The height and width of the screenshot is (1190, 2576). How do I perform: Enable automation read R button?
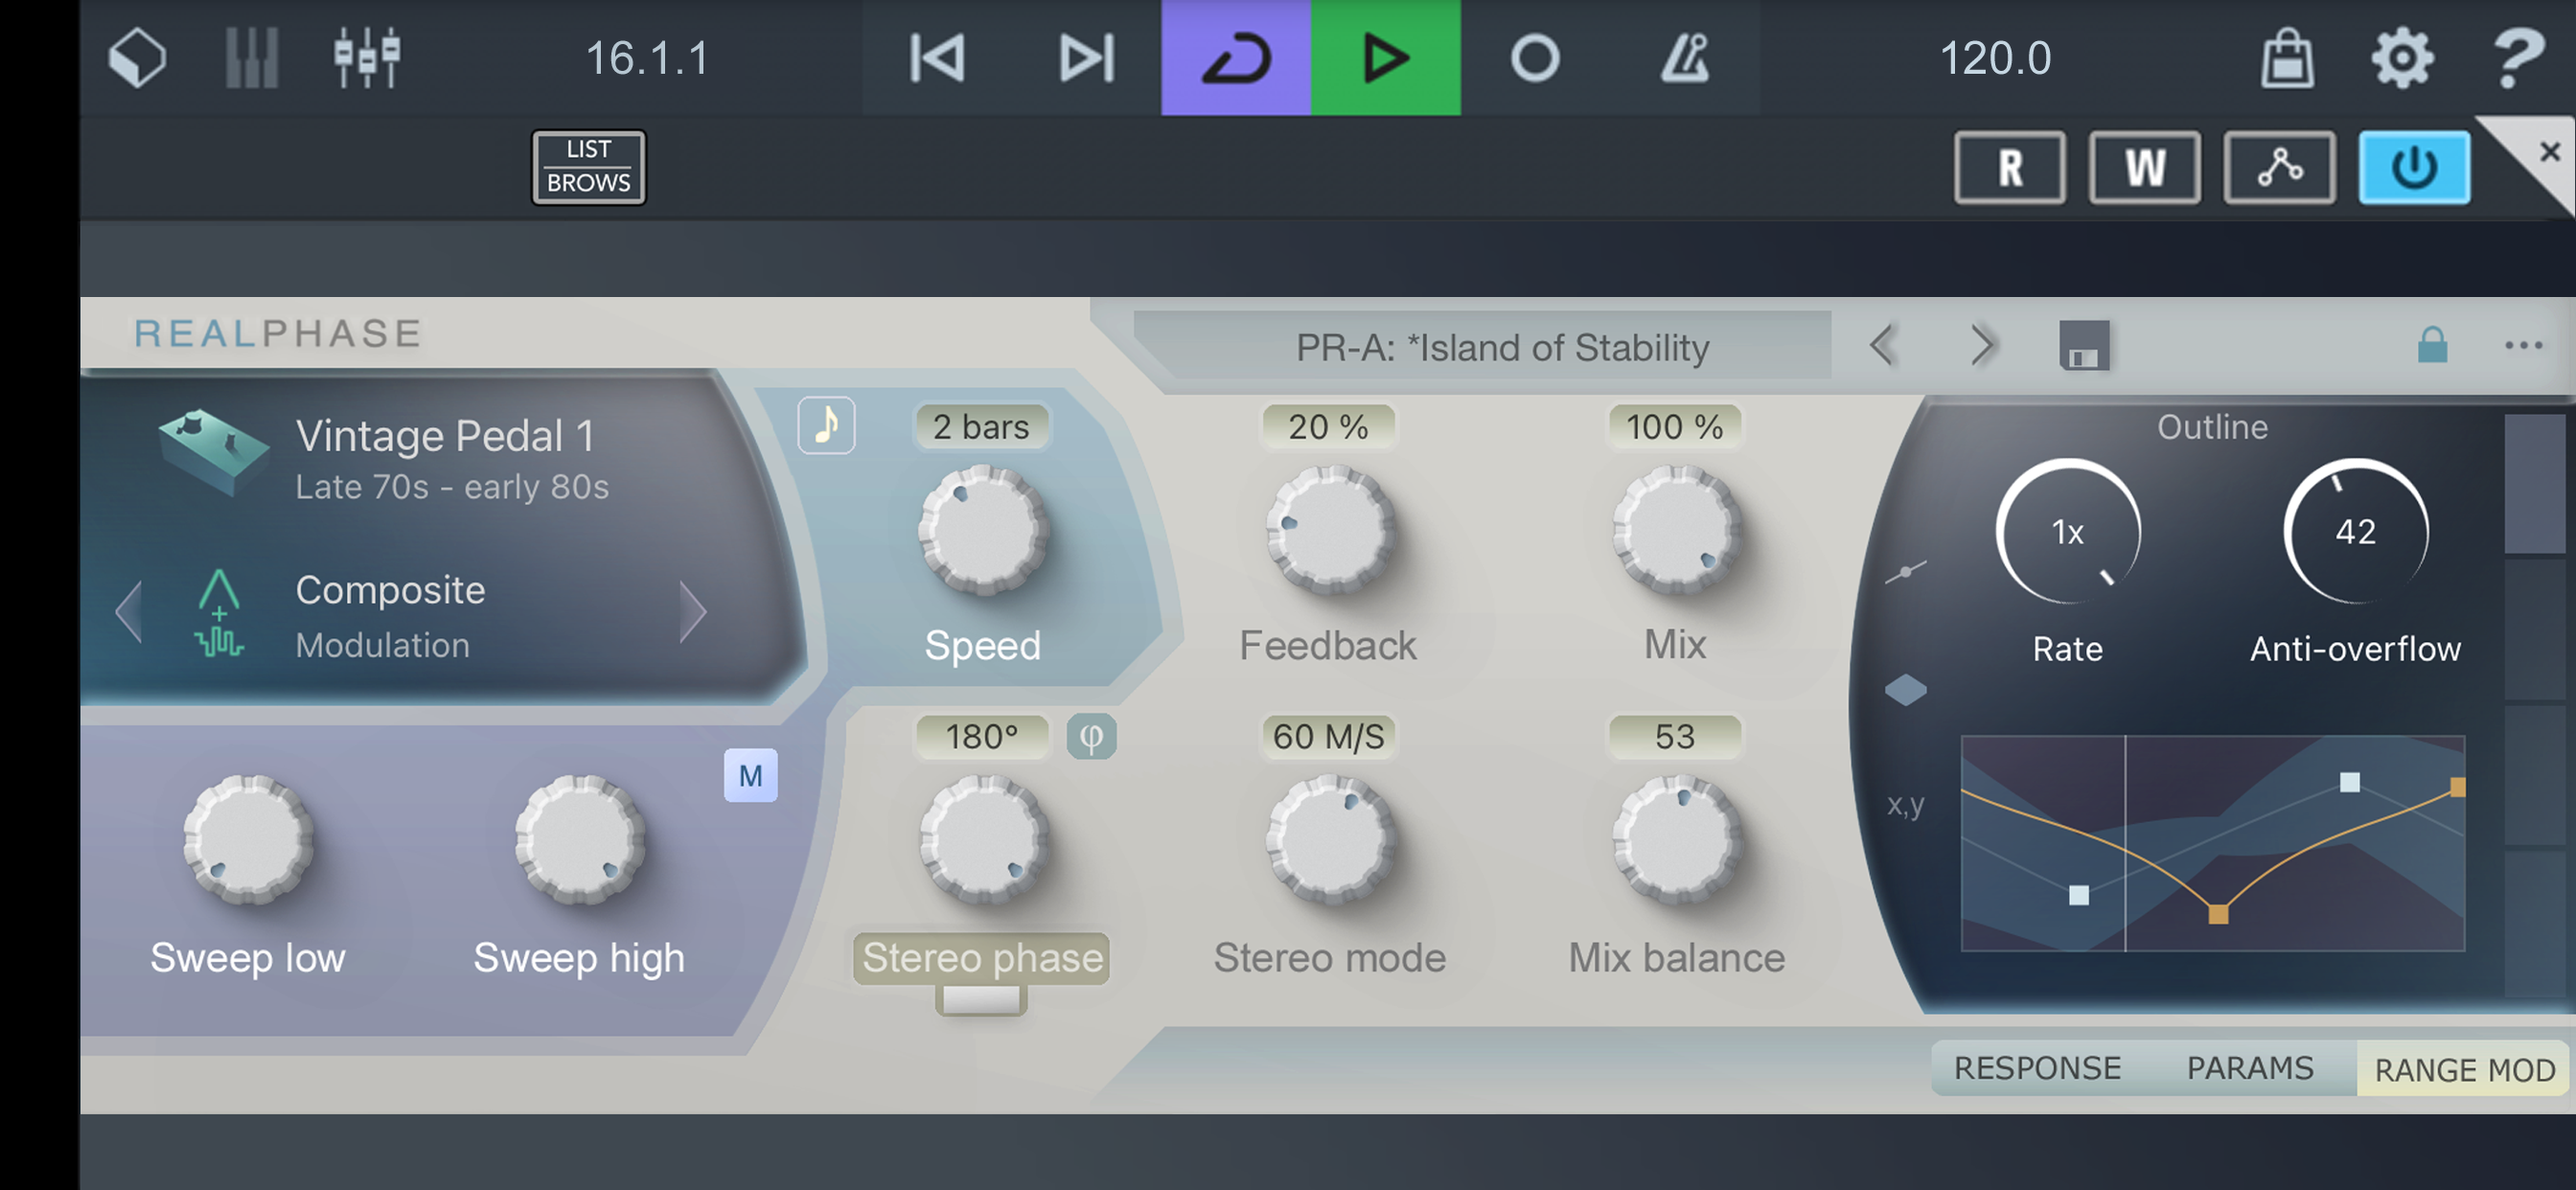(x=2010, y=167)
